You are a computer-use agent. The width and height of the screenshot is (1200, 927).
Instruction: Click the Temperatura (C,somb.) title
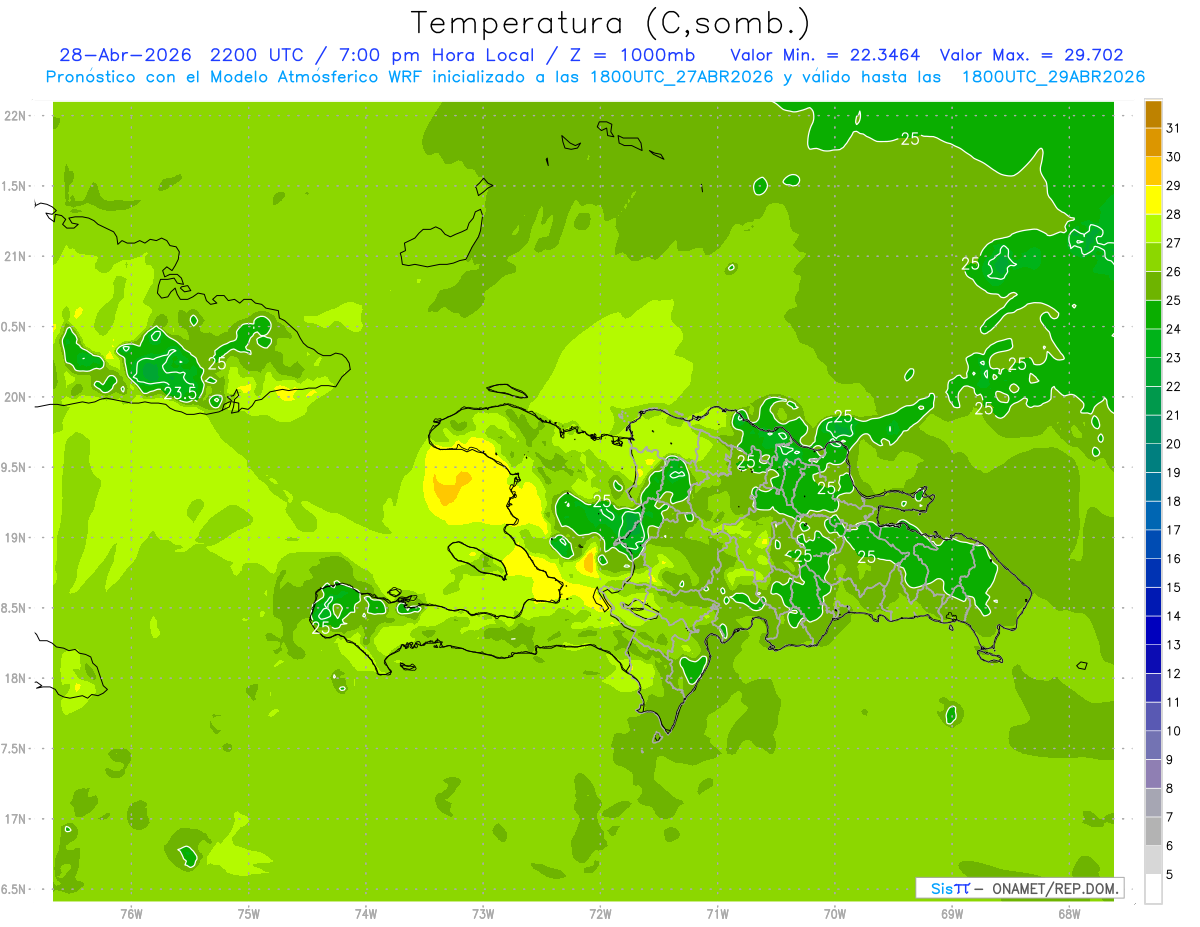611,23
